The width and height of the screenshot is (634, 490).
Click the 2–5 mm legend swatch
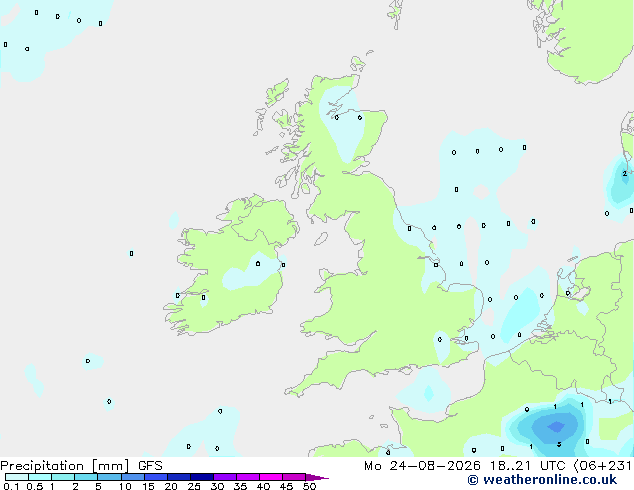[86, 477]
